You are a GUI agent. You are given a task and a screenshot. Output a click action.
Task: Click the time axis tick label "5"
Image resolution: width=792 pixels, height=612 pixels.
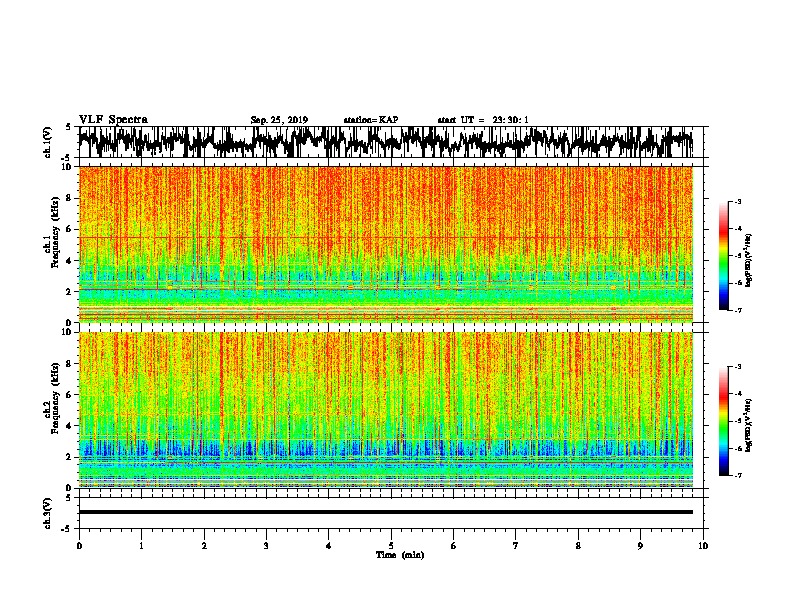(391, 545)
